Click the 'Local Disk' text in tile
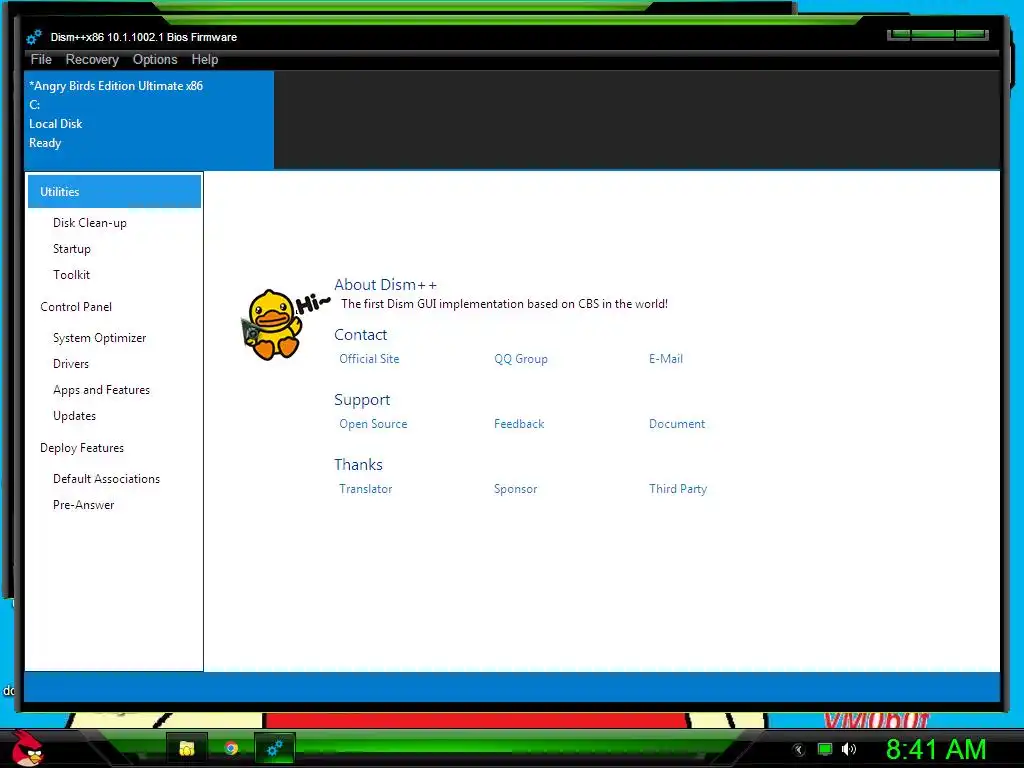 [x=56, y=123]
